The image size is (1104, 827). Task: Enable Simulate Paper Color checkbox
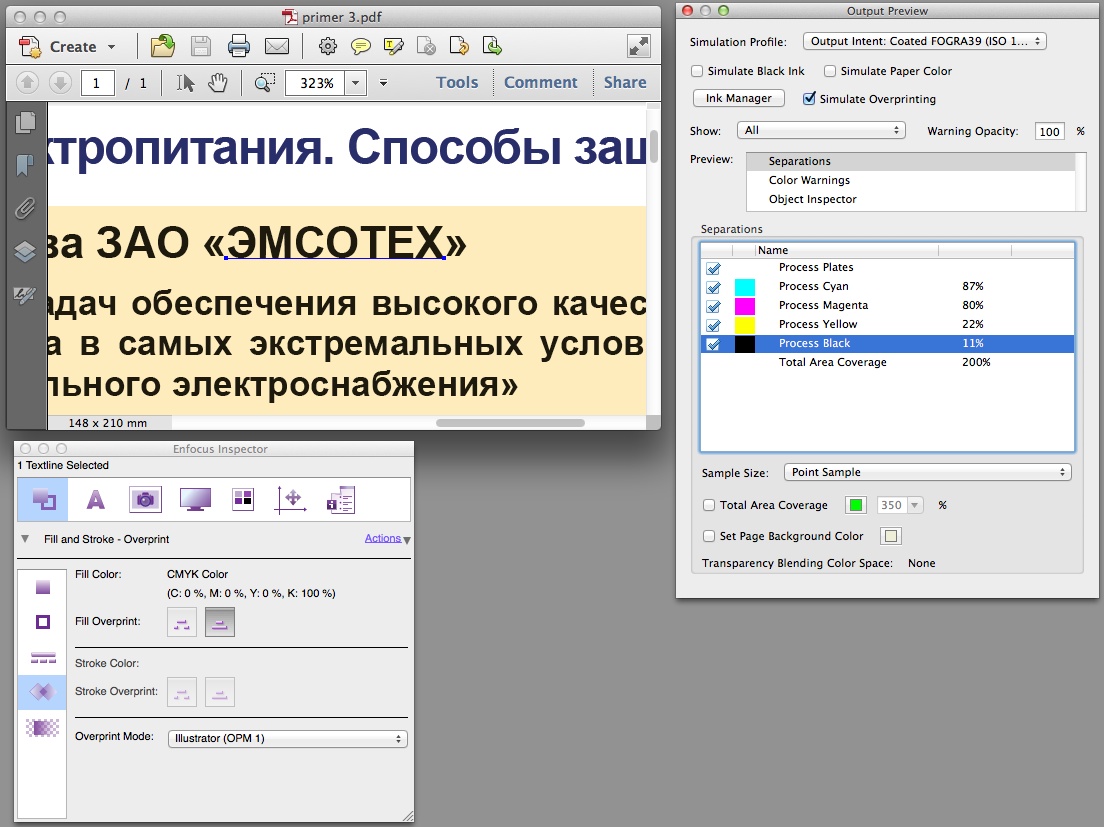point(830,71)
